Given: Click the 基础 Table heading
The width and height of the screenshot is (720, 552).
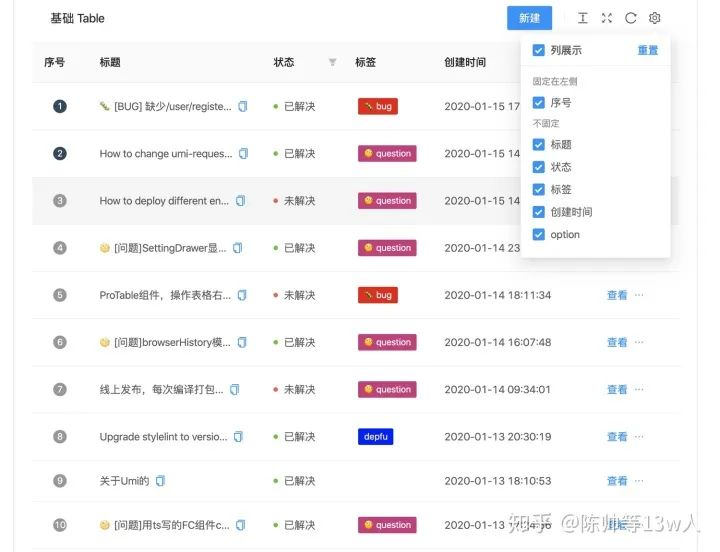Looking at the screenshot, I should [77, 18].
